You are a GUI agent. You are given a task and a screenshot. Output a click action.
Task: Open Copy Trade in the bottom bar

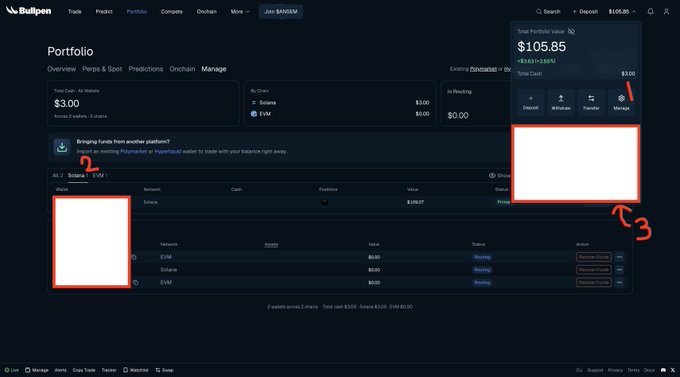pyautogui.click(x=84, y=370)
